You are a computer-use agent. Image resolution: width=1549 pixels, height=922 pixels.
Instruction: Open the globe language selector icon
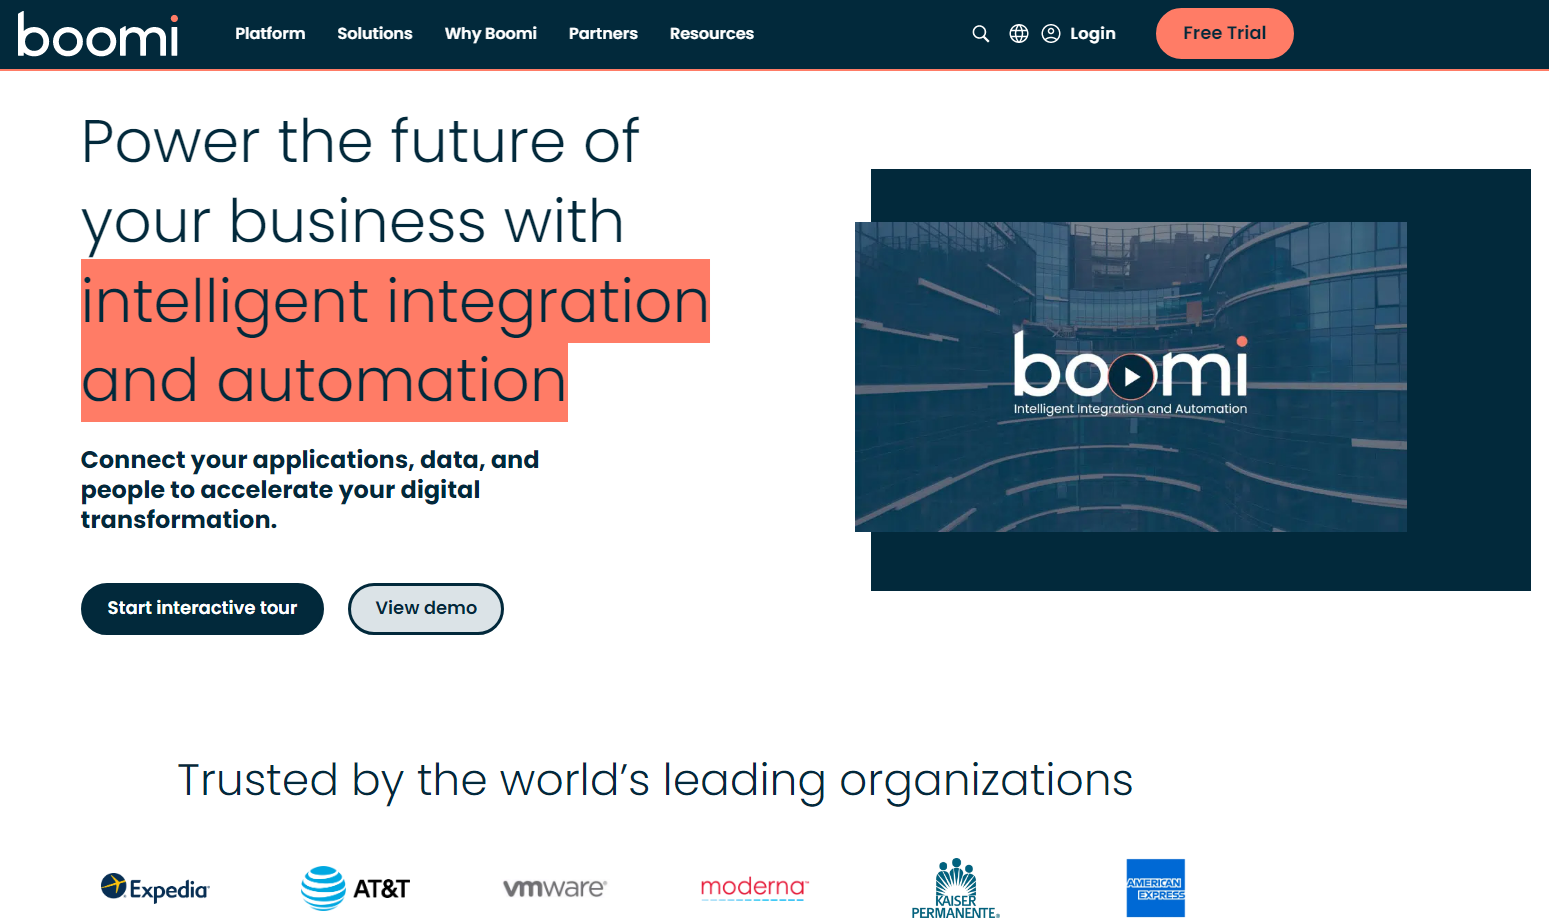point(1019,34)
